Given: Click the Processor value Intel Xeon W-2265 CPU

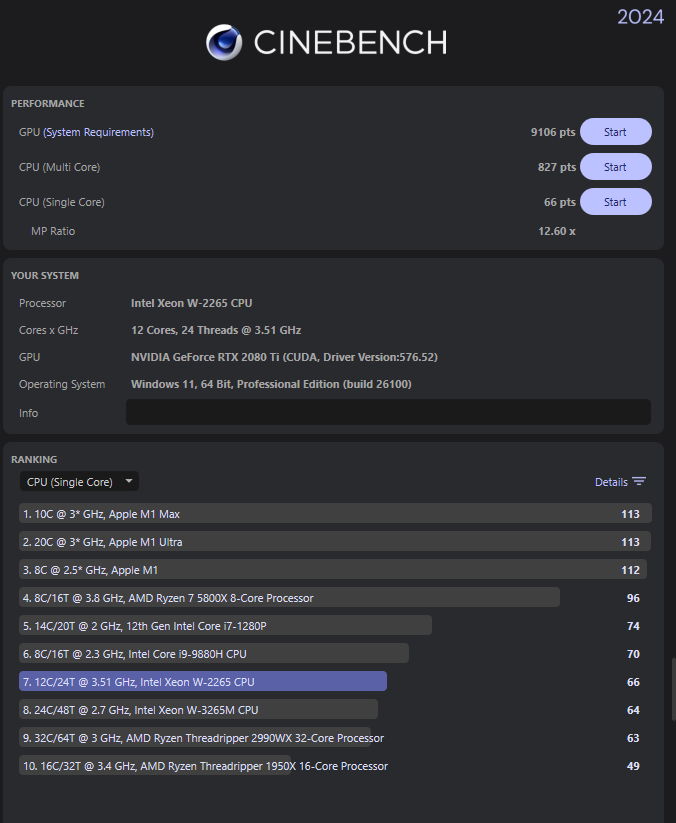Looking at the screenshot, I should 192,303.
